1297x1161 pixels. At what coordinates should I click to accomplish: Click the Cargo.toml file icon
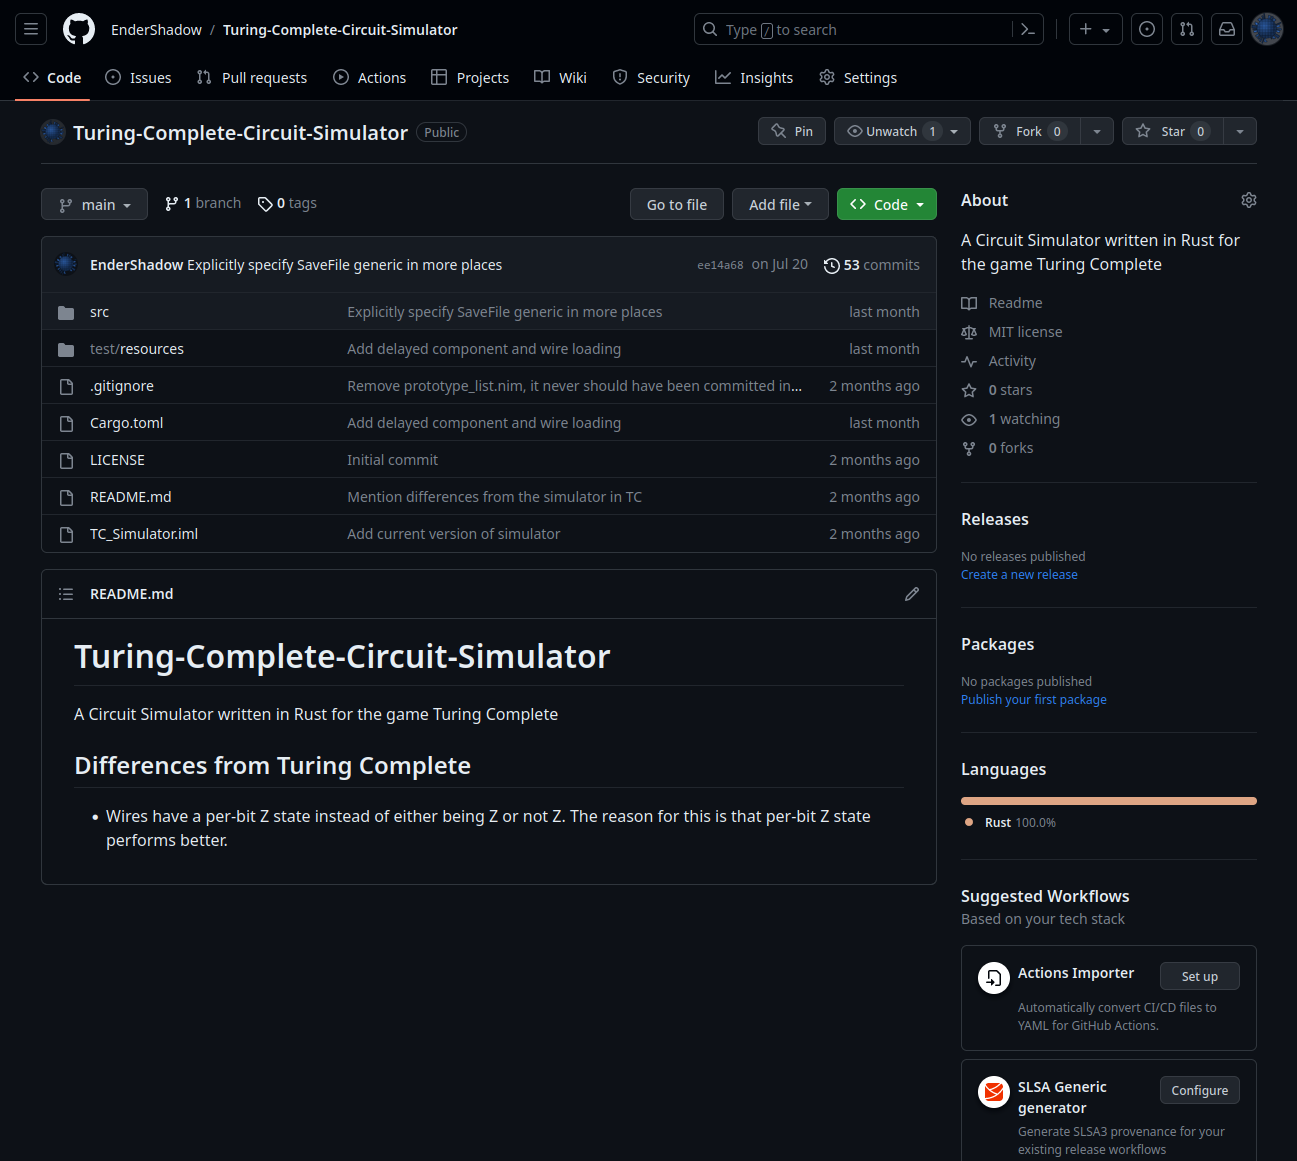(66, 423)
